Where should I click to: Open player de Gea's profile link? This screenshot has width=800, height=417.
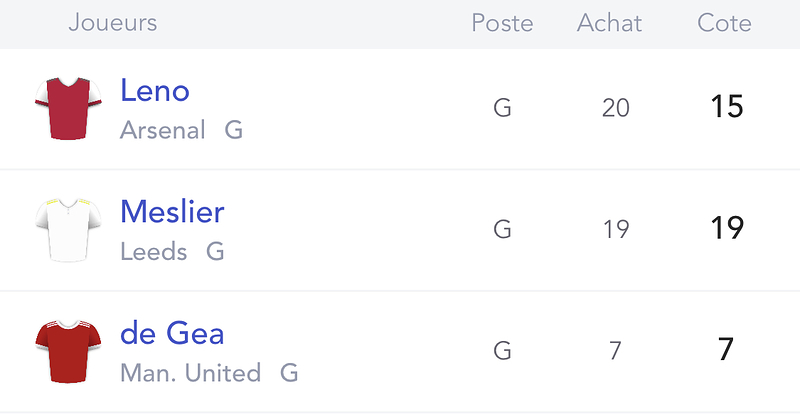172,333
